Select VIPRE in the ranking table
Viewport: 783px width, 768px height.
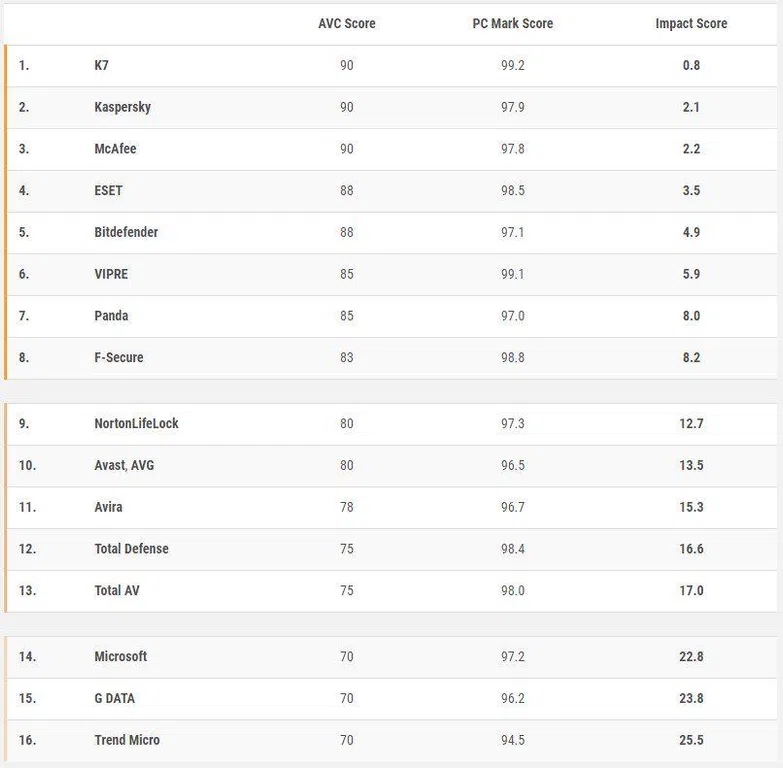click(111, 274)
